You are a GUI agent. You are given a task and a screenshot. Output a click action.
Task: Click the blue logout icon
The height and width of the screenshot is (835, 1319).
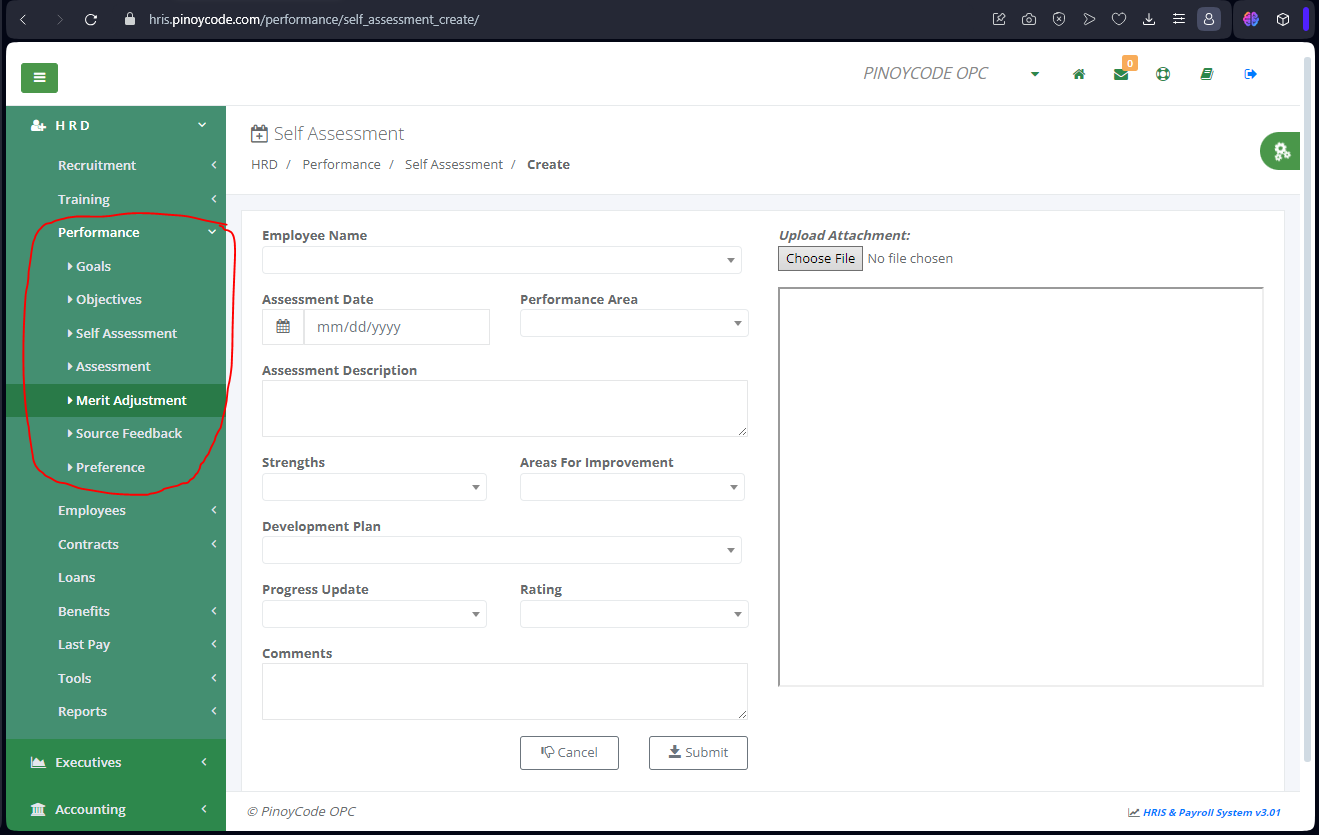click(x=1250, y=74)
